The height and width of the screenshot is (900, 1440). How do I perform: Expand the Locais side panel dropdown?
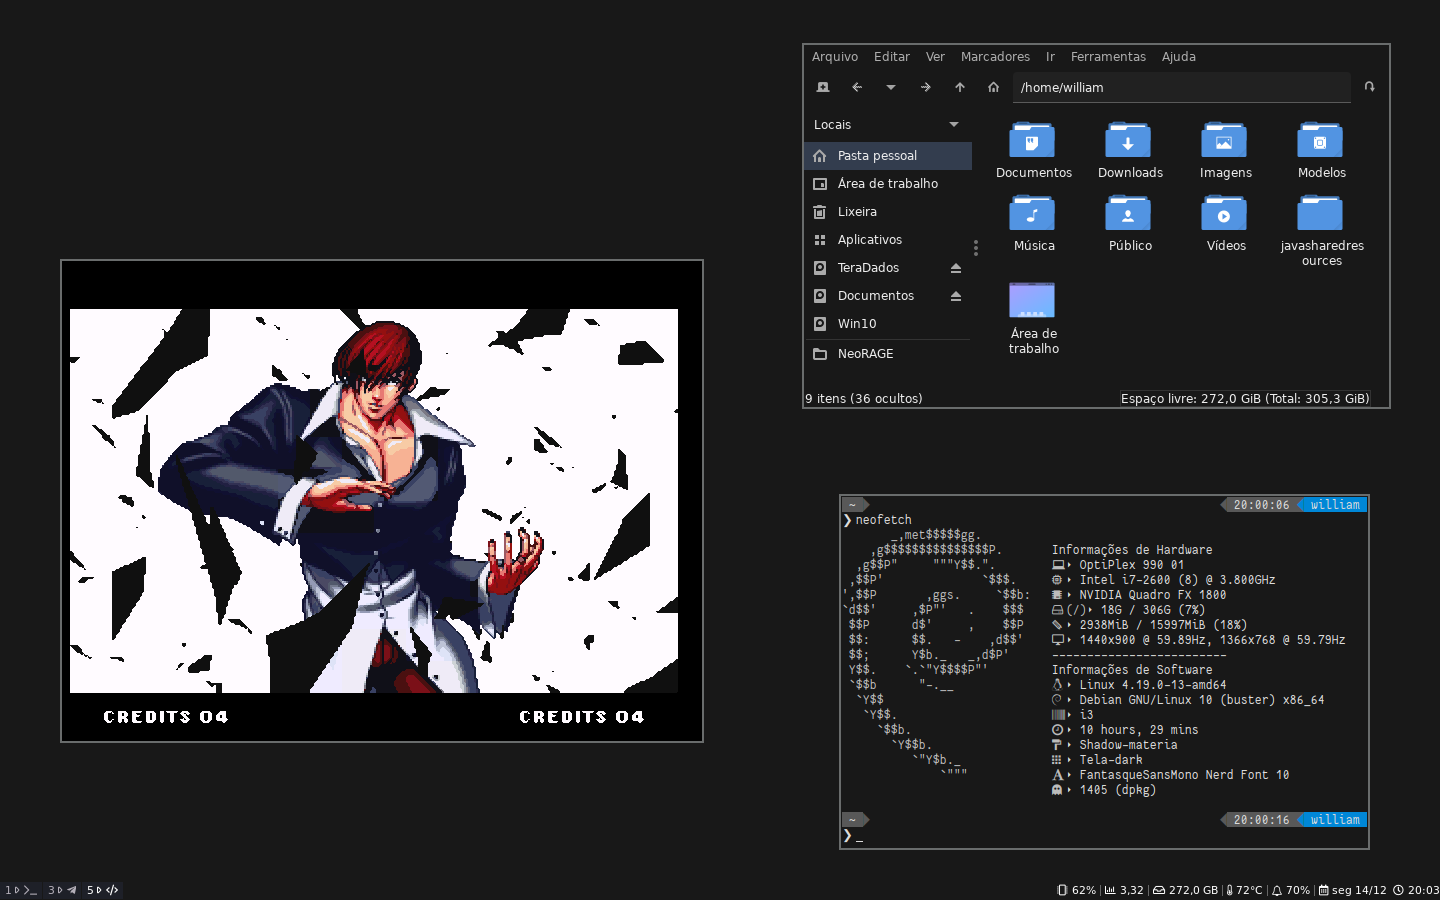pyautogui.click(x=954, y=125)
